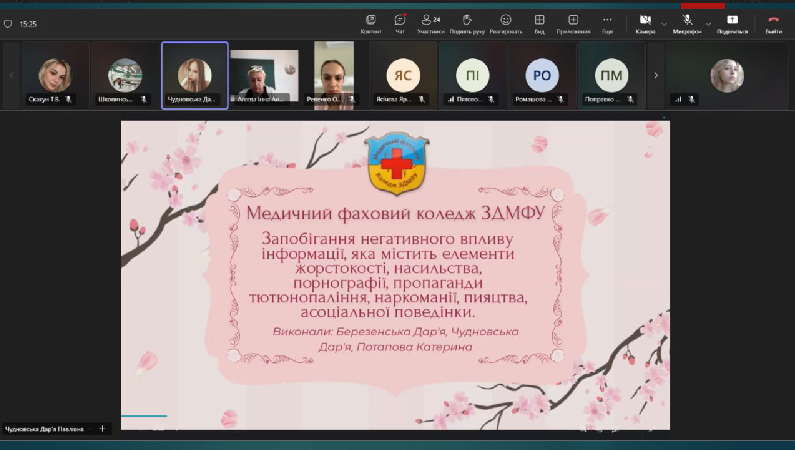Viewport: 795px width, 450px height.
Task: Select the ЯС avatar participant tile
Action: (x=403, y=76)
